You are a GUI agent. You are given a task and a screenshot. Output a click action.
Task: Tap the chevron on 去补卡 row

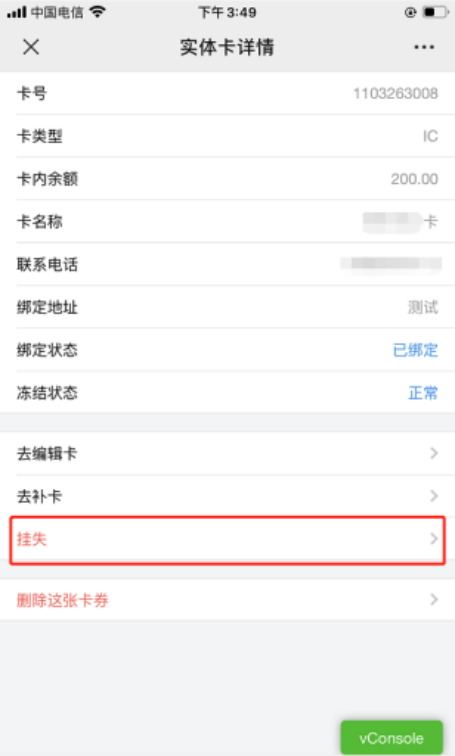tap(434, 496)
